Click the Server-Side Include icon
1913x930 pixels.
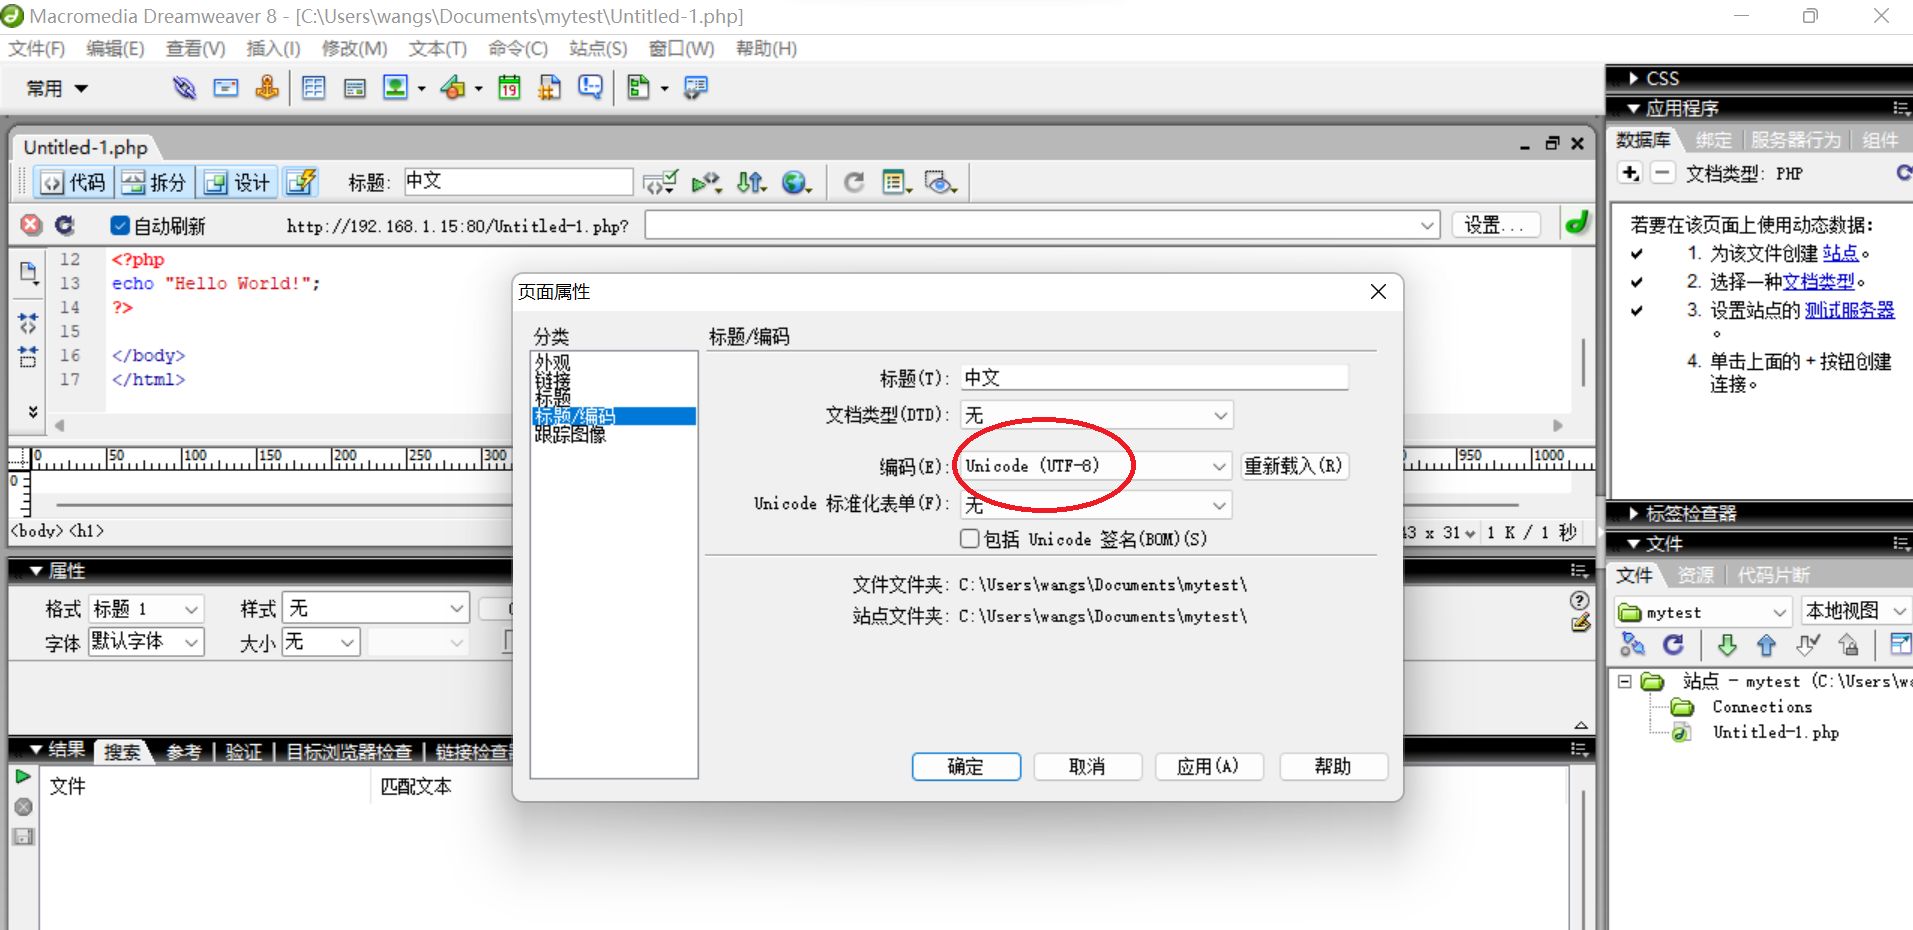(x=549, y=88)
